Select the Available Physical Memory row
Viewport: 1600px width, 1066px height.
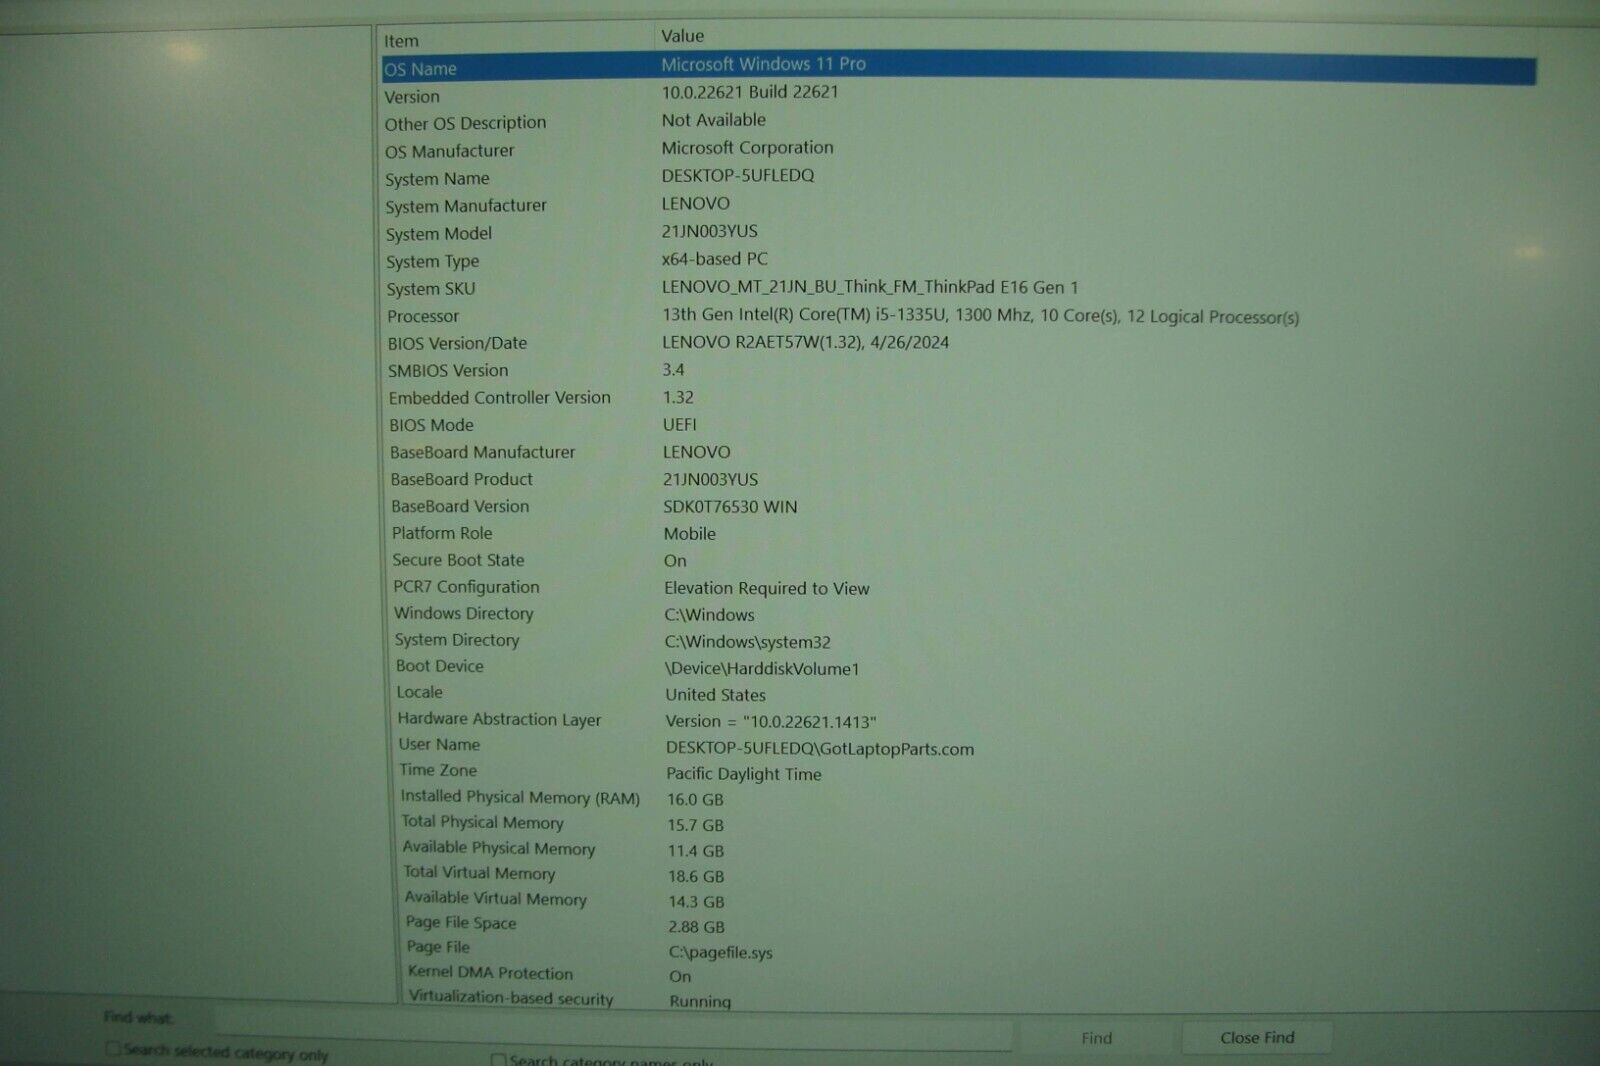[x=958, y=849]
